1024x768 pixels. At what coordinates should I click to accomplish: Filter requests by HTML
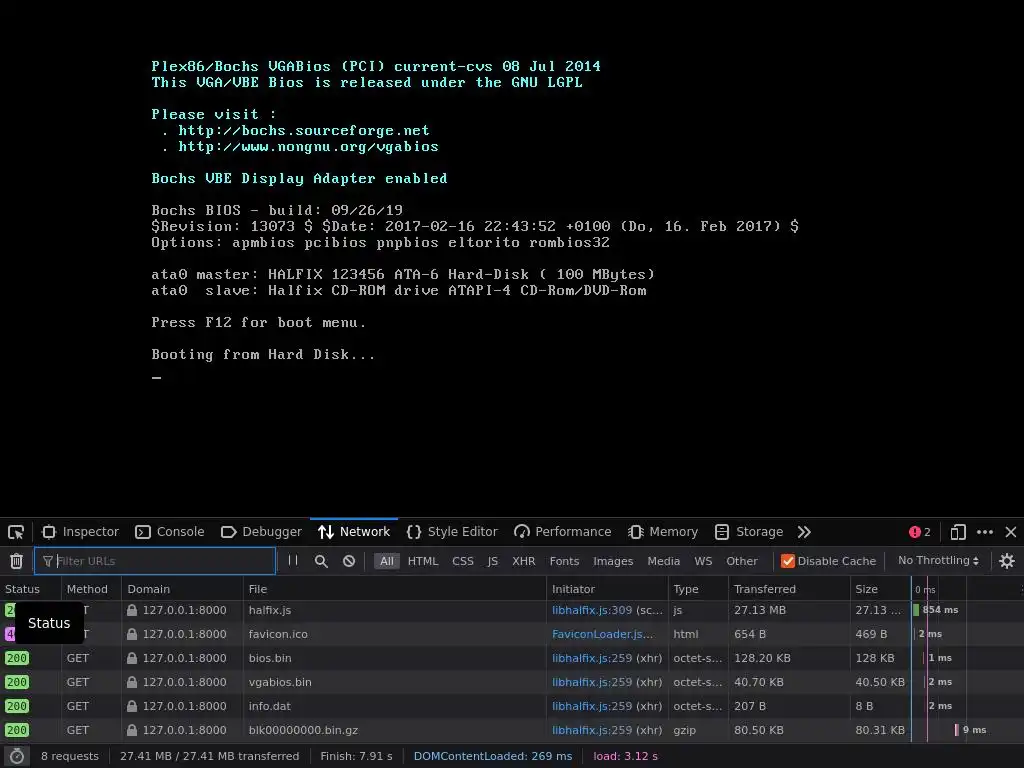[423, 561]
